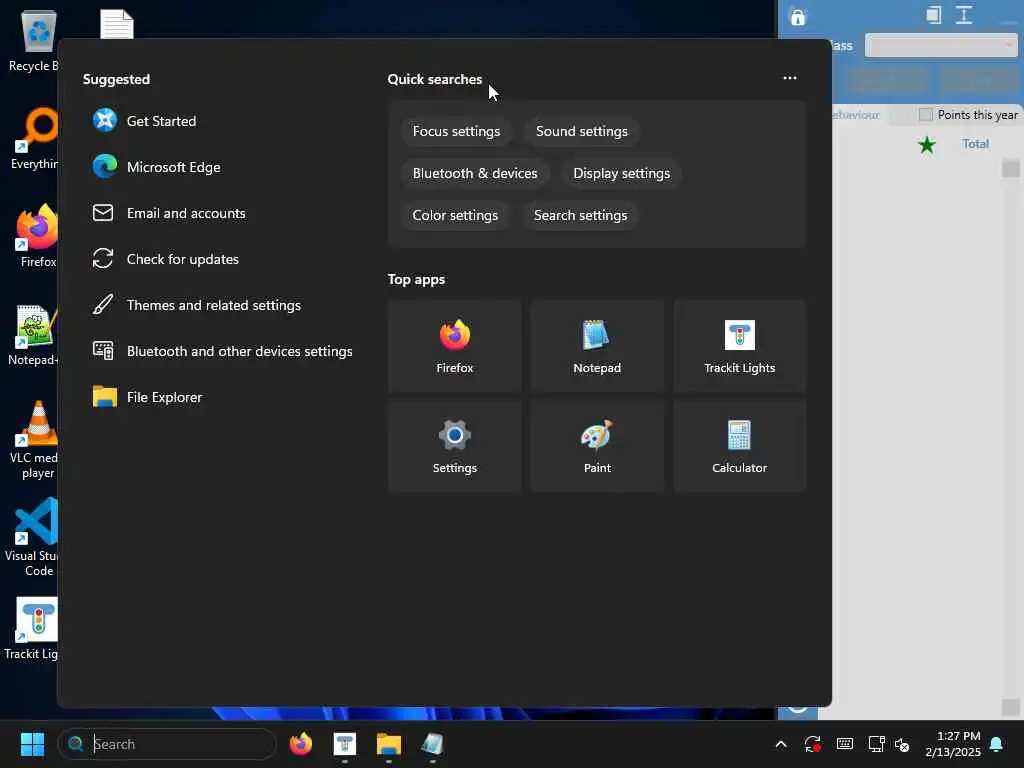The width and height of the screenshot is (1024, 768).
Task: Click the Trackit window vertical scrollbar
Action: 1010,436
